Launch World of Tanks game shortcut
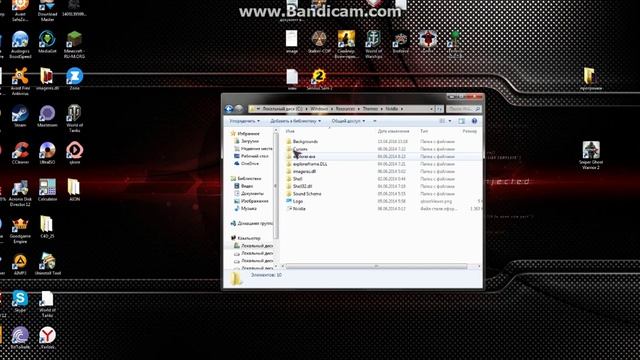 (74, 118)
